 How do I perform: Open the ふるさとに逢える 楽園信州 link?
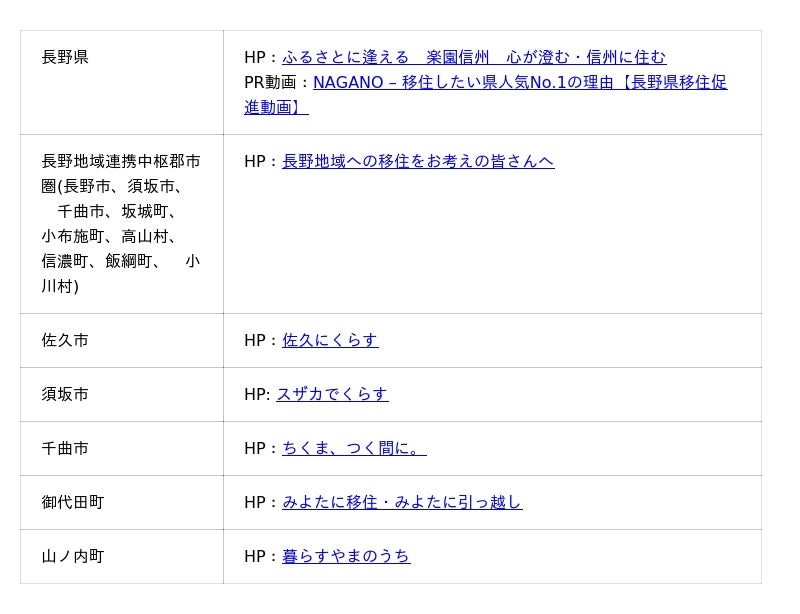pos(473,57)
